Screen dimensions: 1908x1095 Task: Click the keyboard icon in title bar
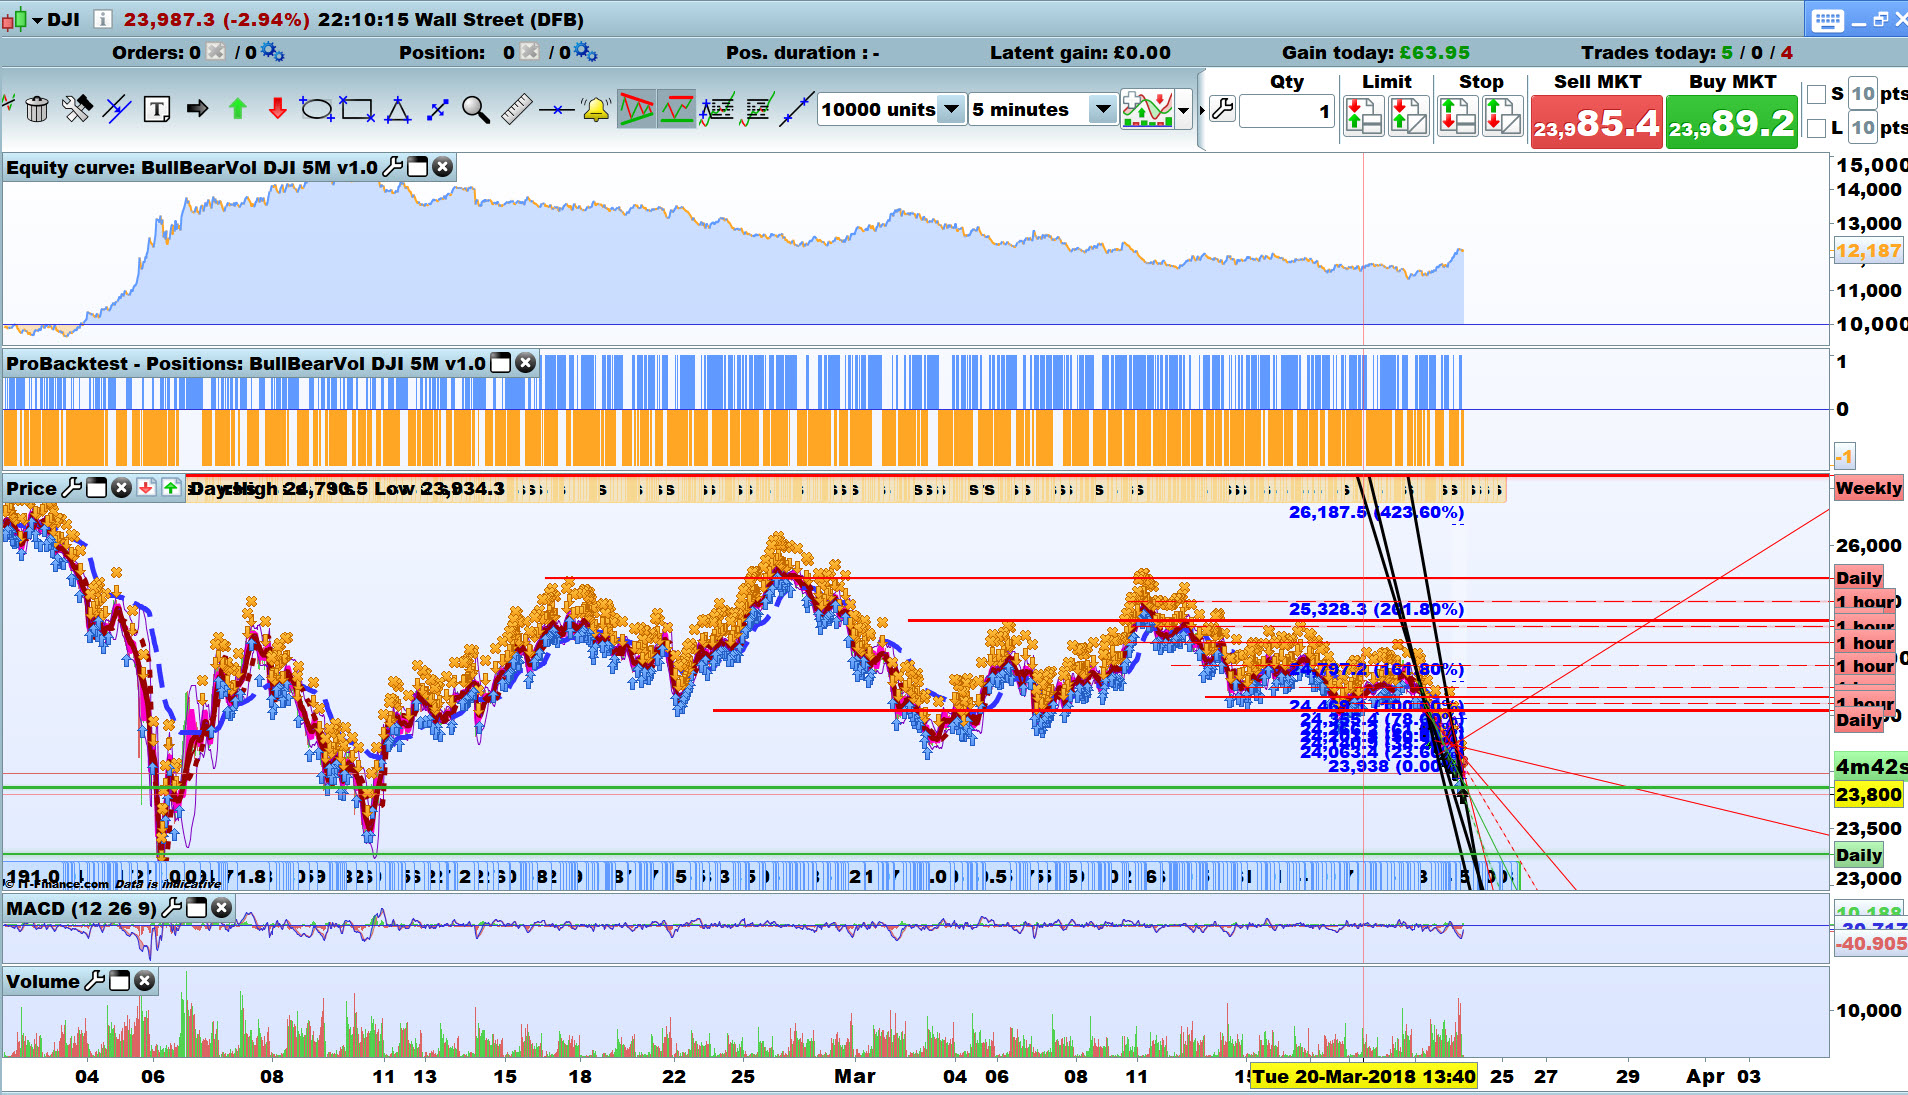1827,20
